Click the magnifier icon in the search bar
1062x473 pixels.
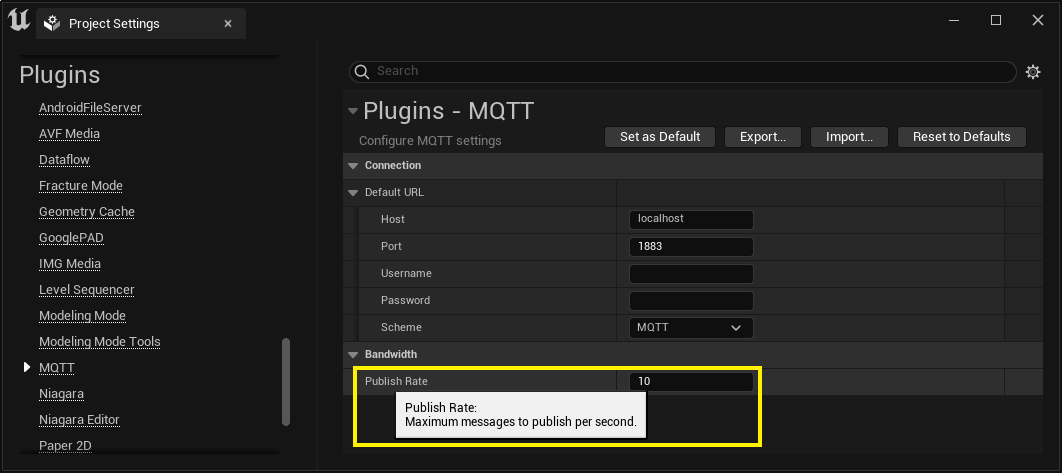pyautogui.click(x=362, y=71)
